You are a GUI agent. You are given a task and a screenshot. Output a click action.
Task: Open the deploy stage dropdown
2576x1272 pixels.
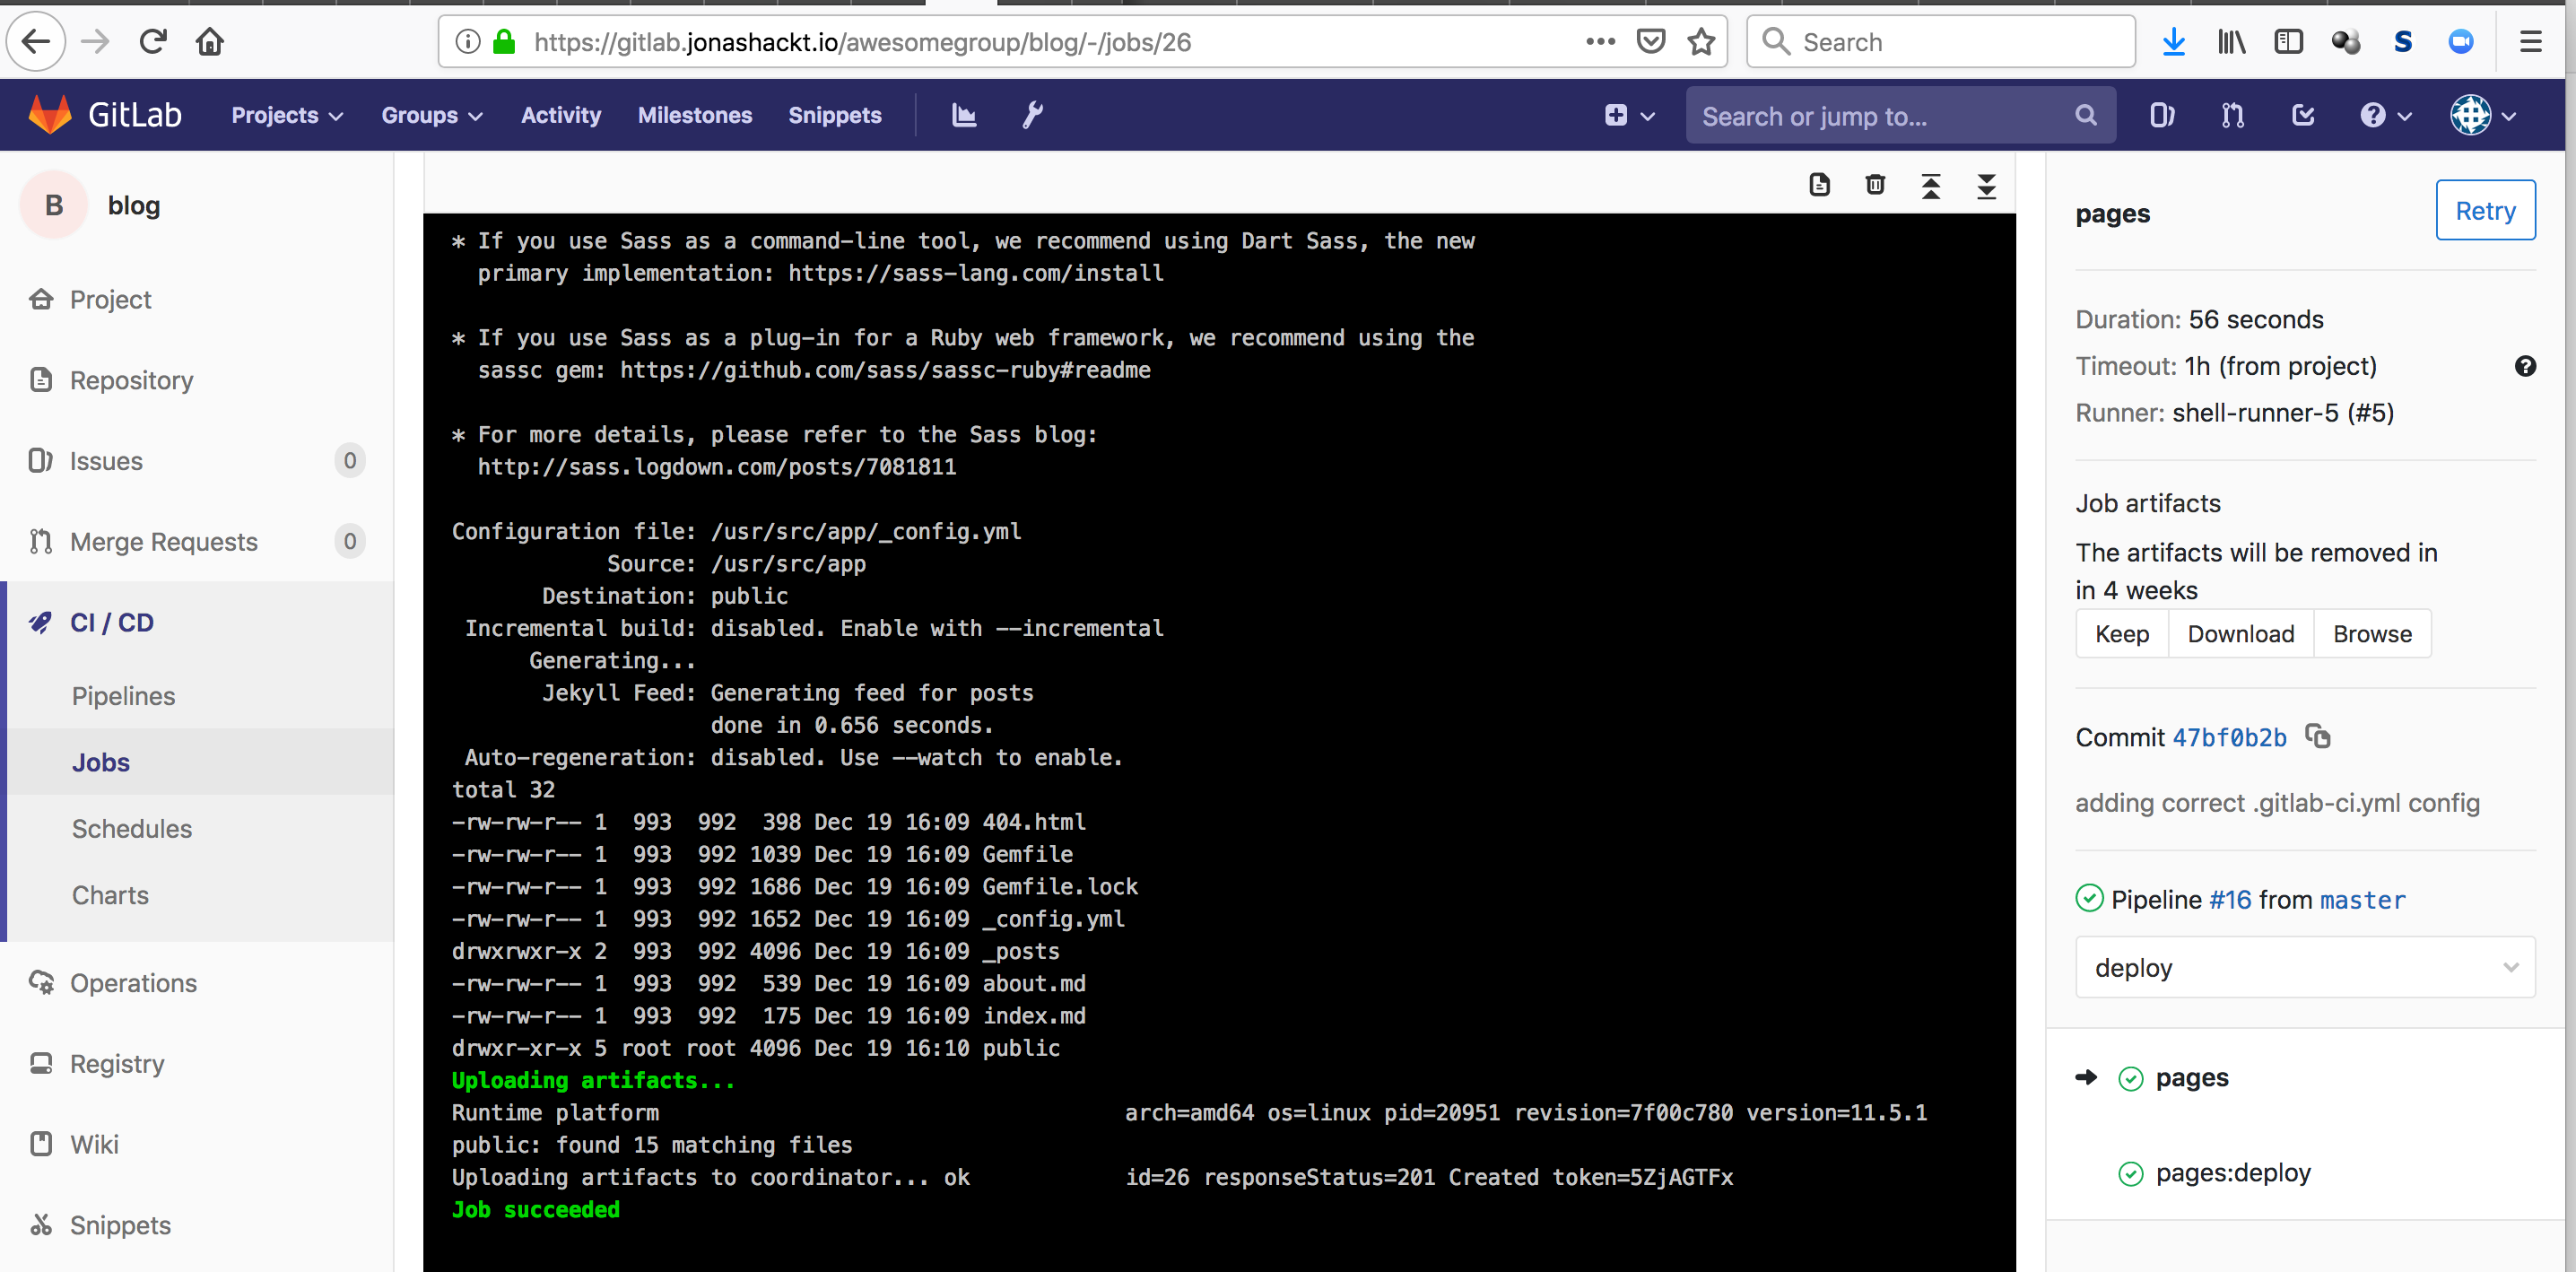(x=2304, y=967)
